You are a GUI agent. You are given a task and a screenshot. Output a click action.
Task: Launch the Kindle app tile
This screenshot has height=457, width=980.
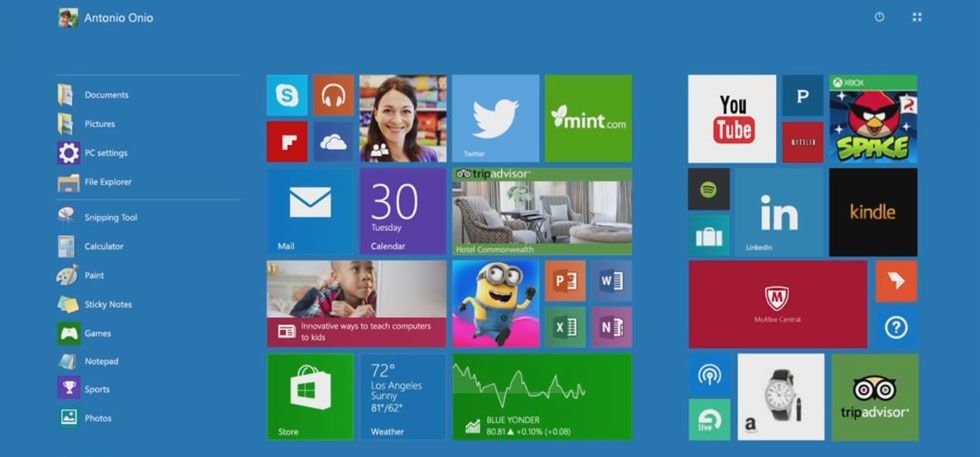click(872, 212)
